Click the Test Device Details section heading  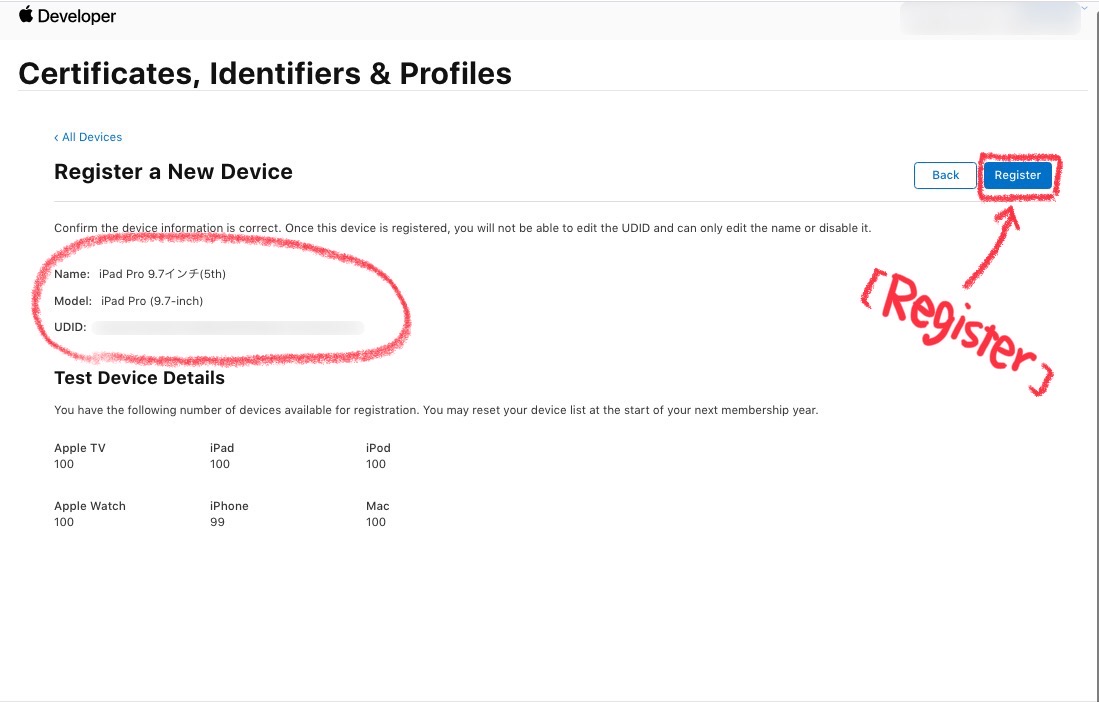click(x=139, y=378)
